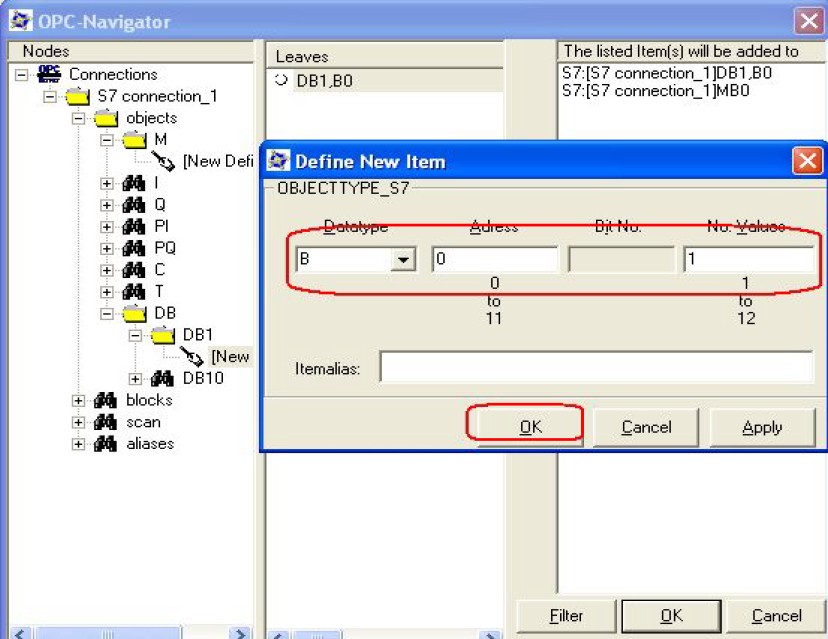Click the S7 connection_1 folder icon

tap(77, 96)
